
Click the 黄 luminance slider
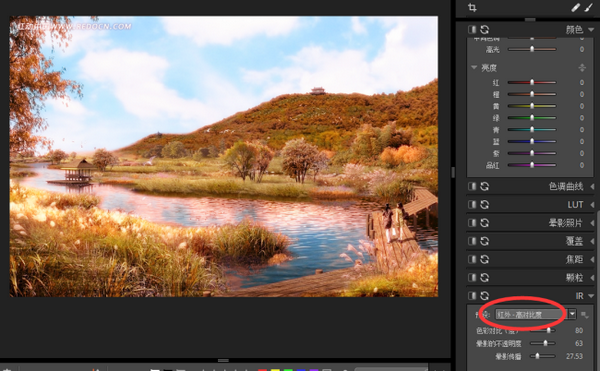pos(532,106)
